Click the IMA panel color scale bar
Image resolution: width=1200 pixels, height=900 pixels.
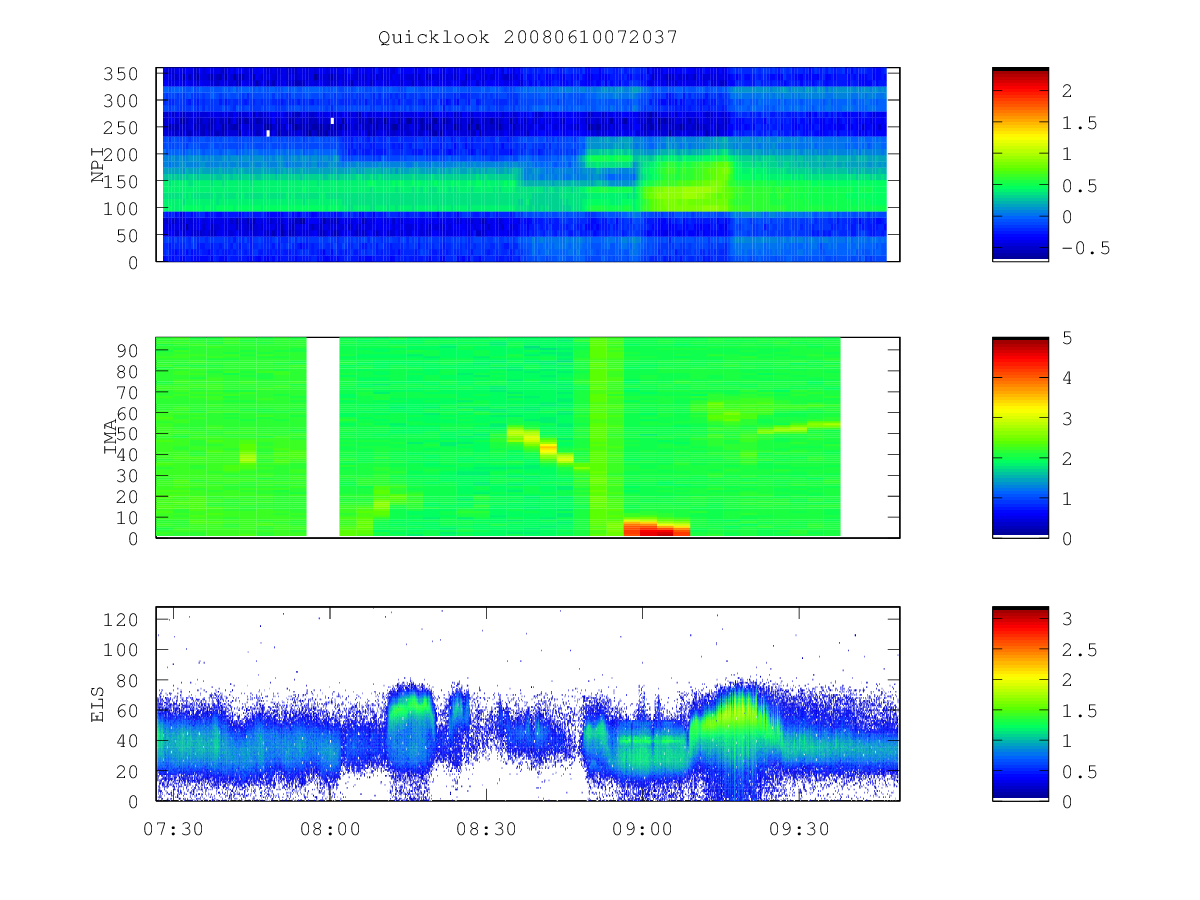click(x=1020, y=437)
